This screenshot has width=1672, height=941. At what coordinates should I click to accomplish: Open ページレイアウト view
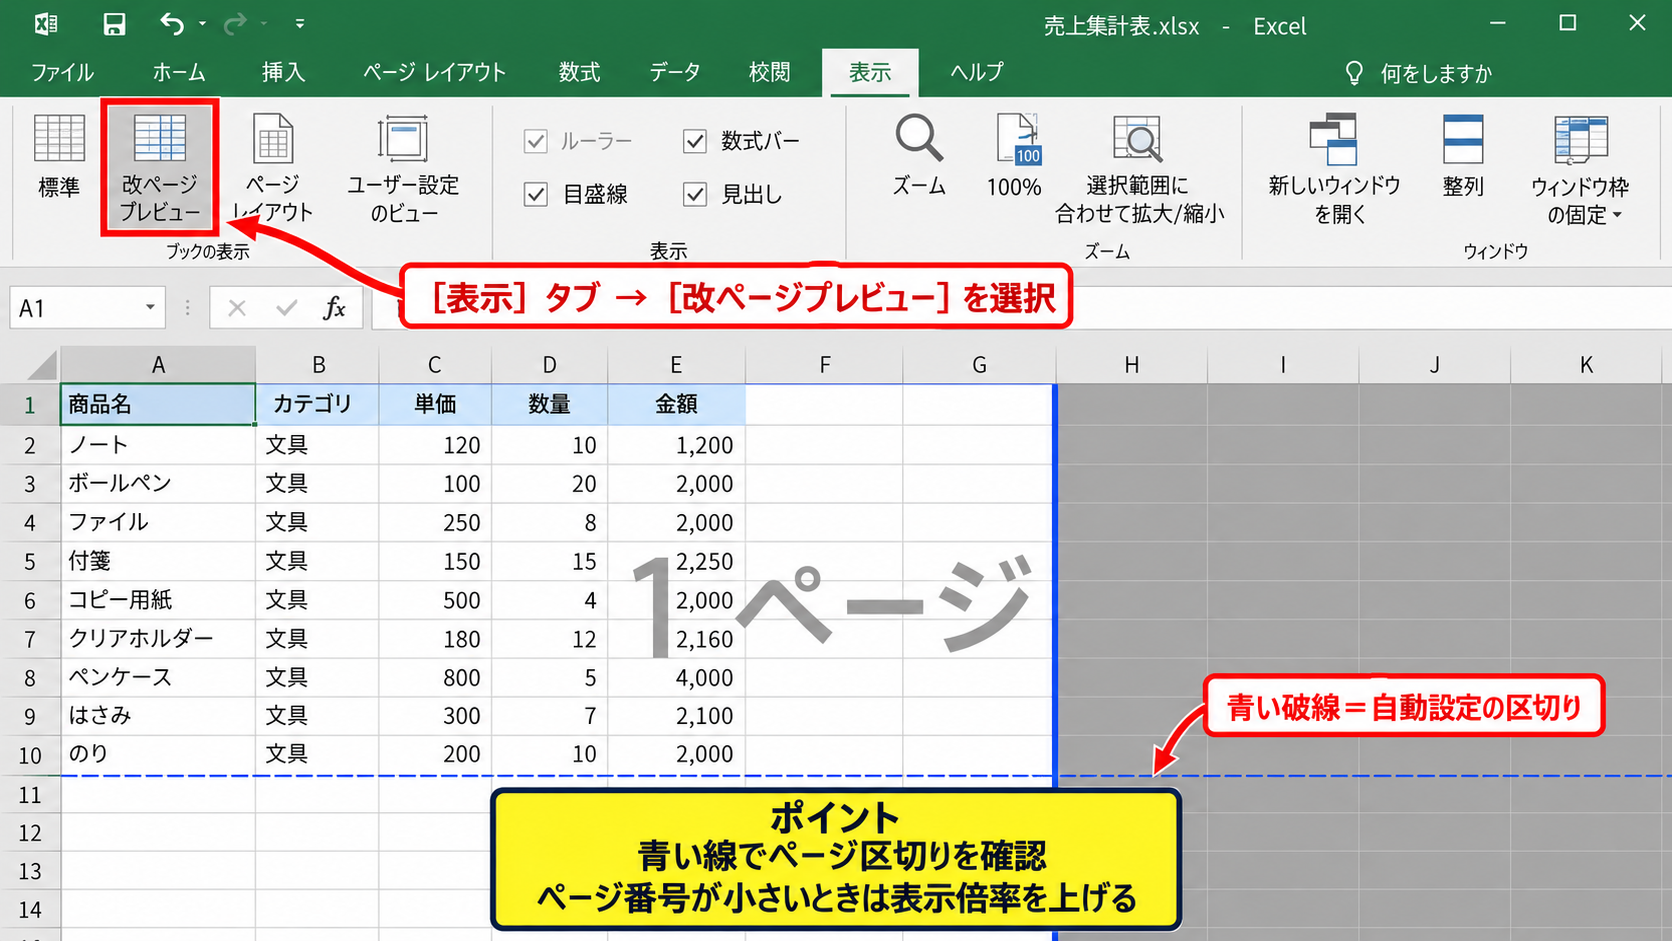pyautogui.click(x=273, y=167)
